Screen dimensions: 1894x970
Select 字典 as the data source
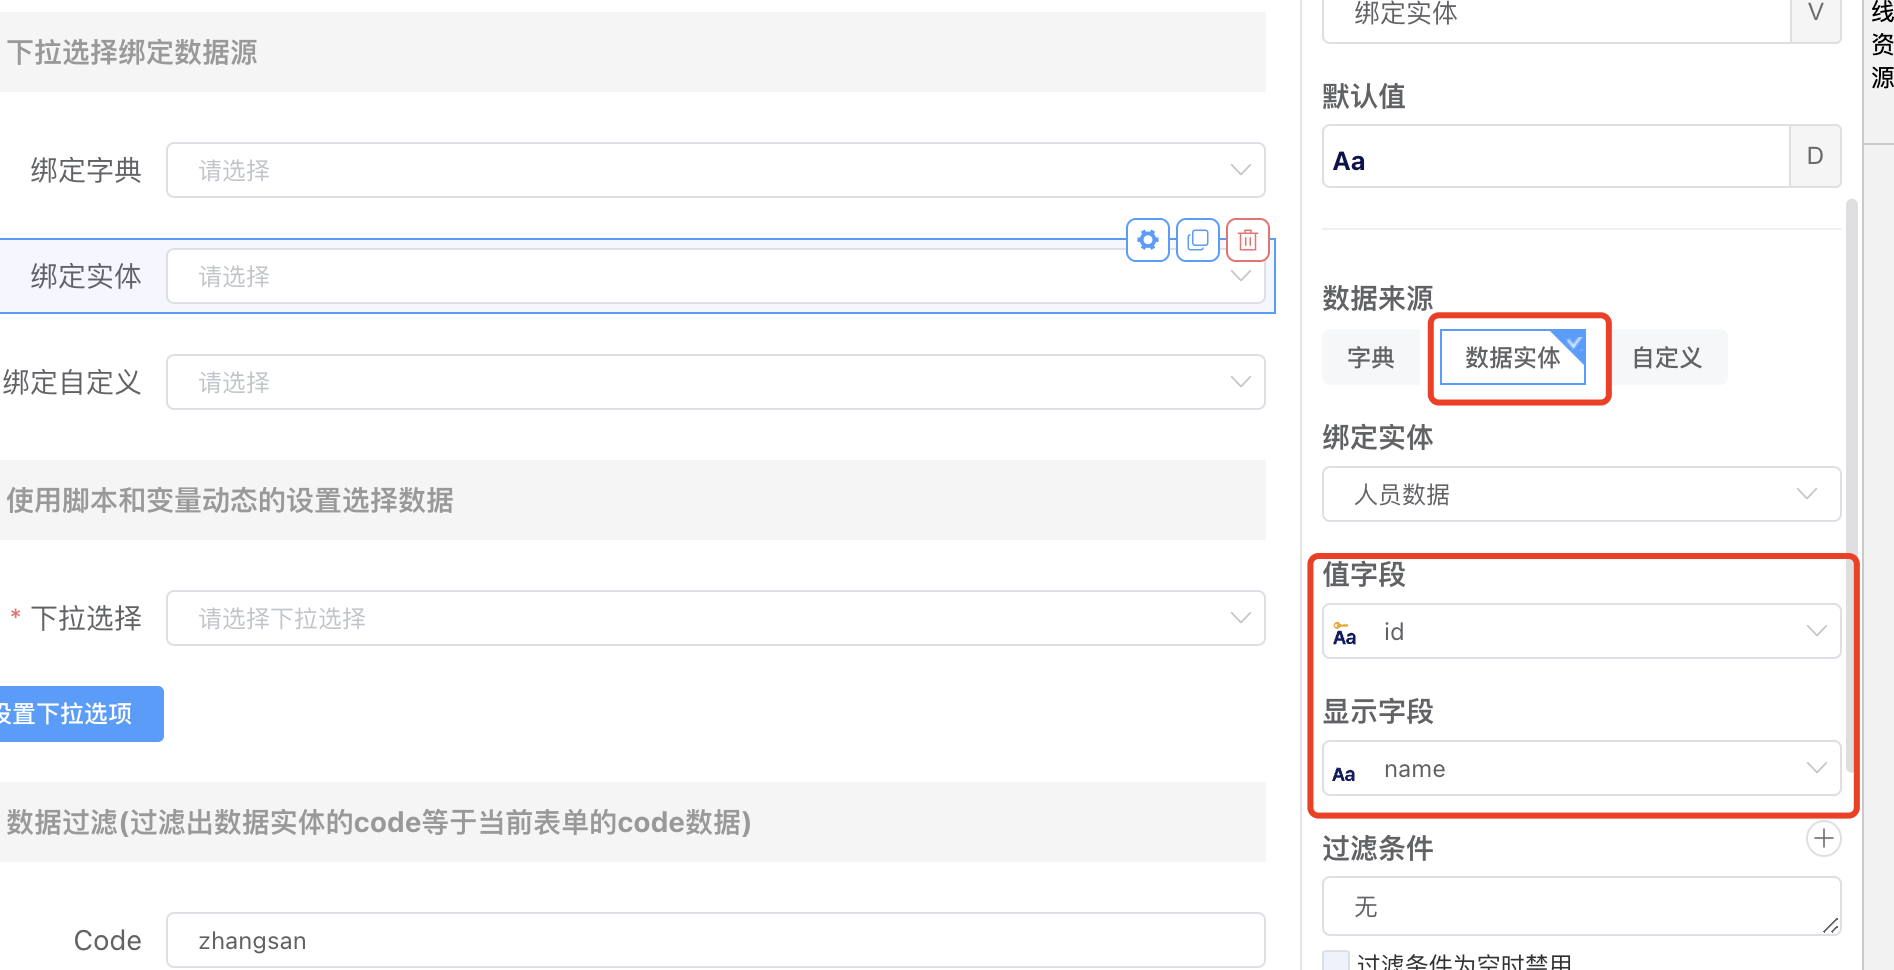coord(1370,357)
